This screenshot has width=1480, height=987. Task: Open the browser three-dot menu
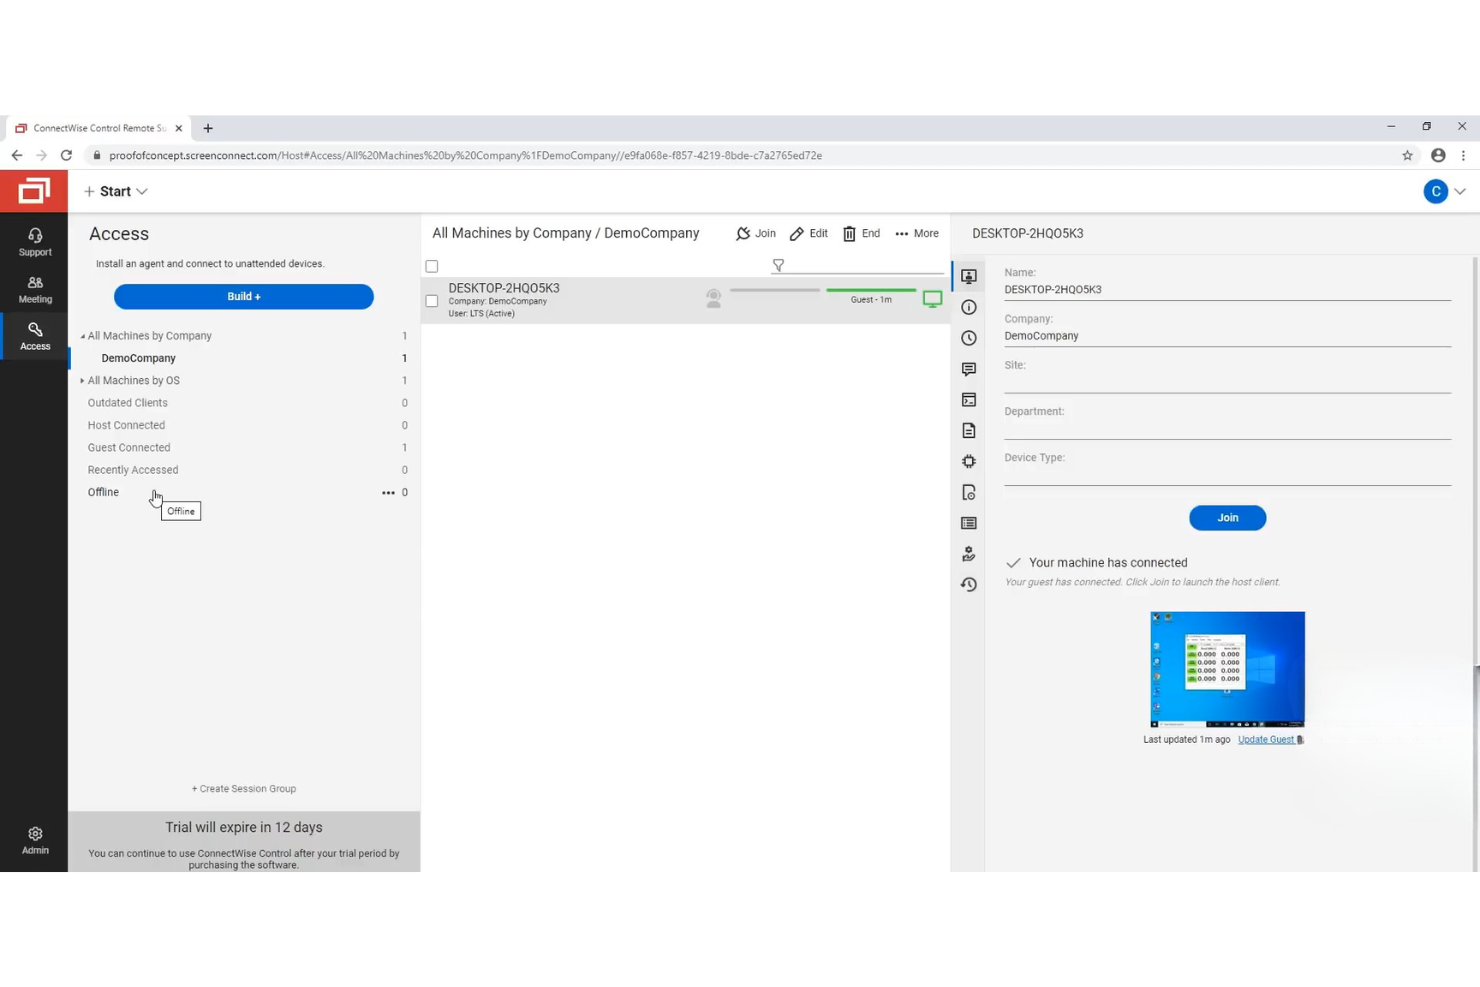[1463, 155]
